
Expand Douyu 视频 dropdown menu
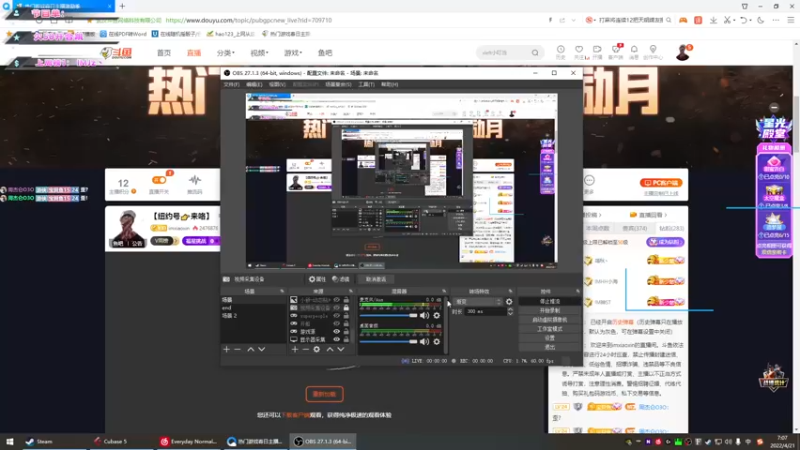(x=259, y=53)
